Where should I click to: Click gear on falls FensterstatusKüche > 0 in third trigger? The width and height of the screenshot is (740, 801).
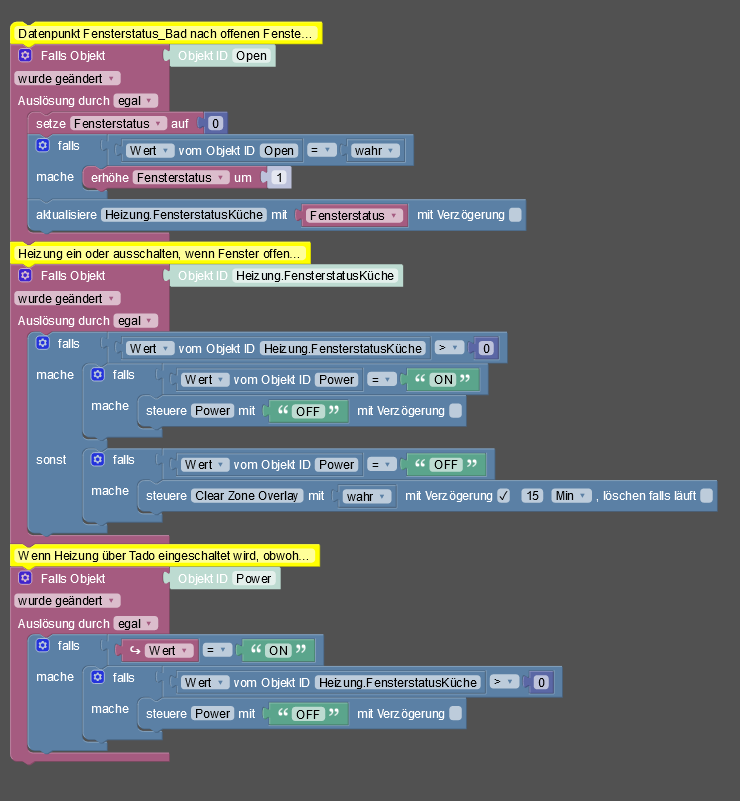98,677
